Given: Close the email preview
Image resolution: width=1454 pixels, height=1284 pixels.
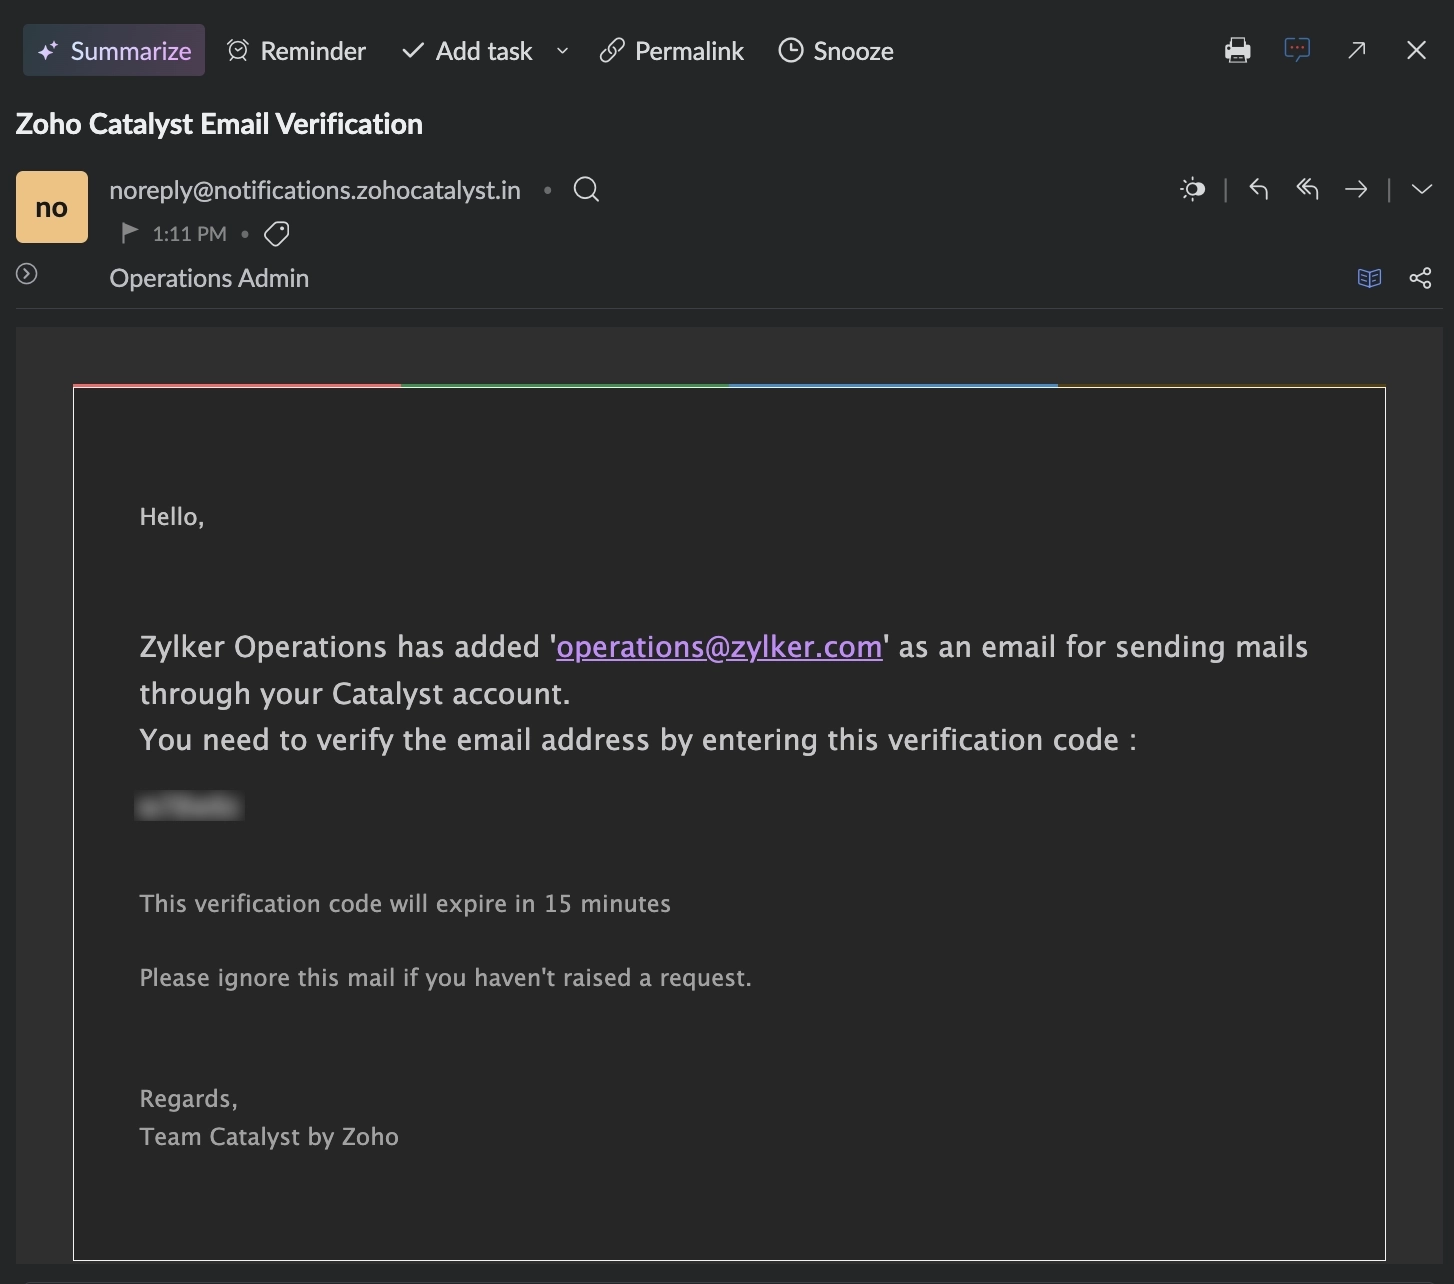Looking at the screenshot, I should point(1416,50).
